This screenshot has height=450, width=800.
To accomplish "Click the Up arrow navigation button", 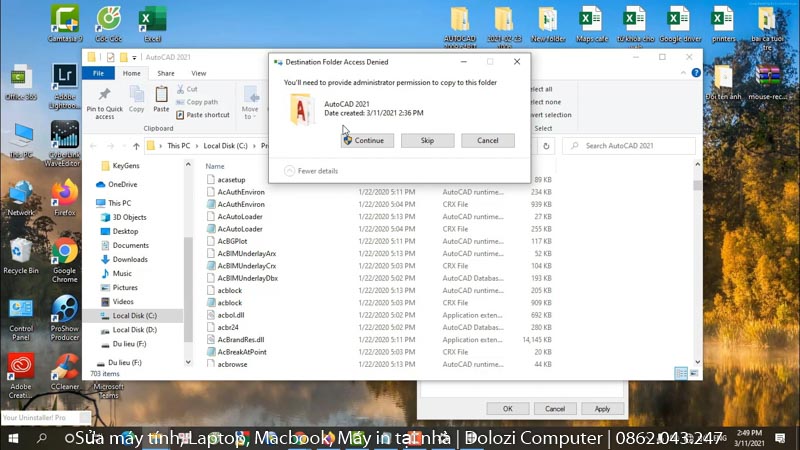I will [x=134, y=146].
